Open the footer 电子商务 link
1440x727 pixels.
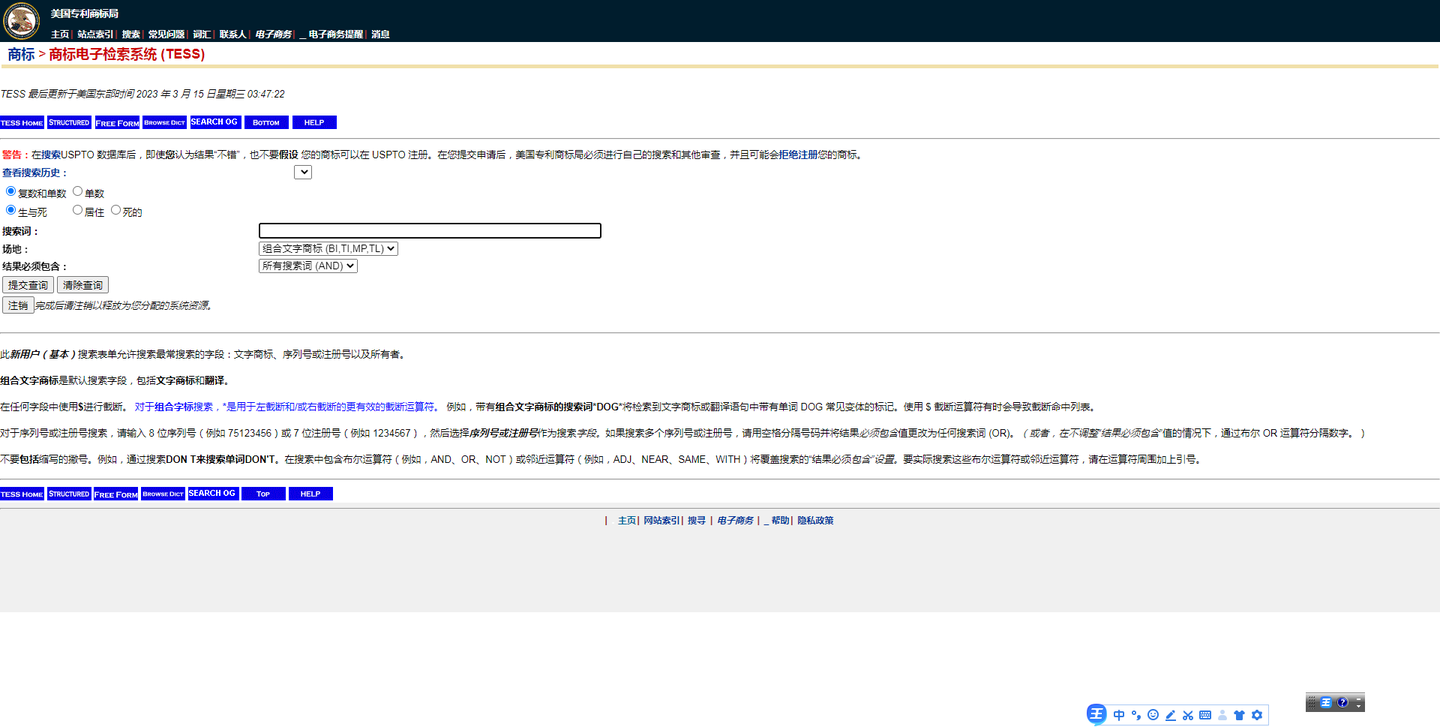click(735, 521)
